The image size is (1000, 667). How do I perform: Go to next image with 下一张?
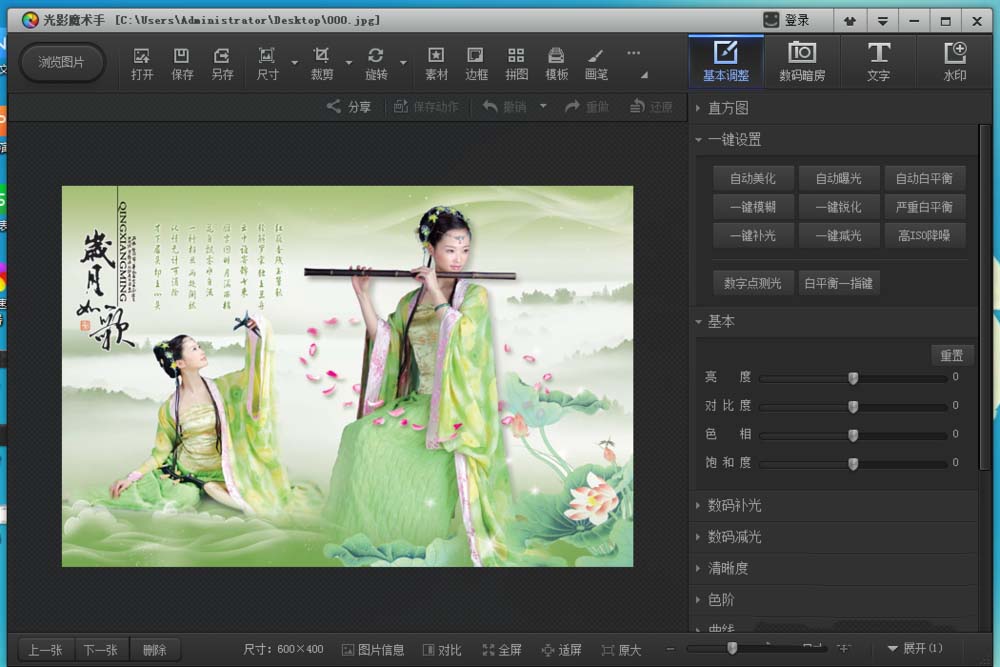101,650
